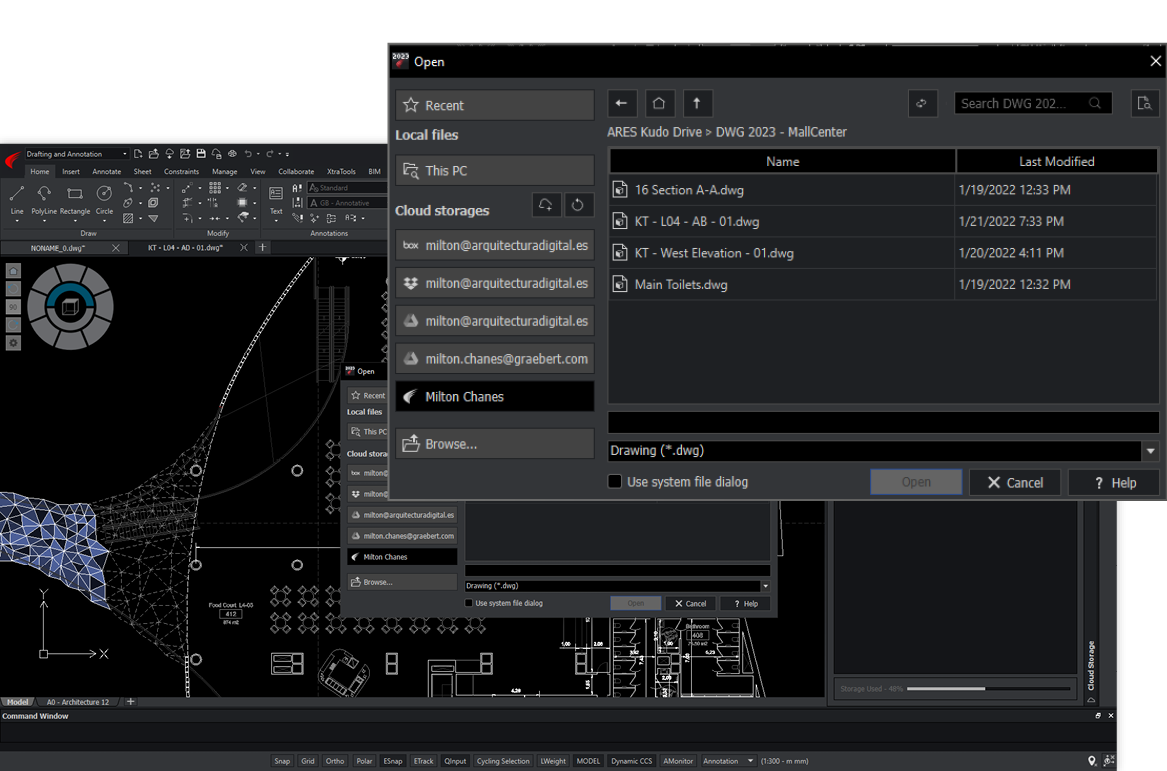Open the Annotate ribbon tab
The width and height of the screenshot is (1167, 771).
[x=106, y=171]
